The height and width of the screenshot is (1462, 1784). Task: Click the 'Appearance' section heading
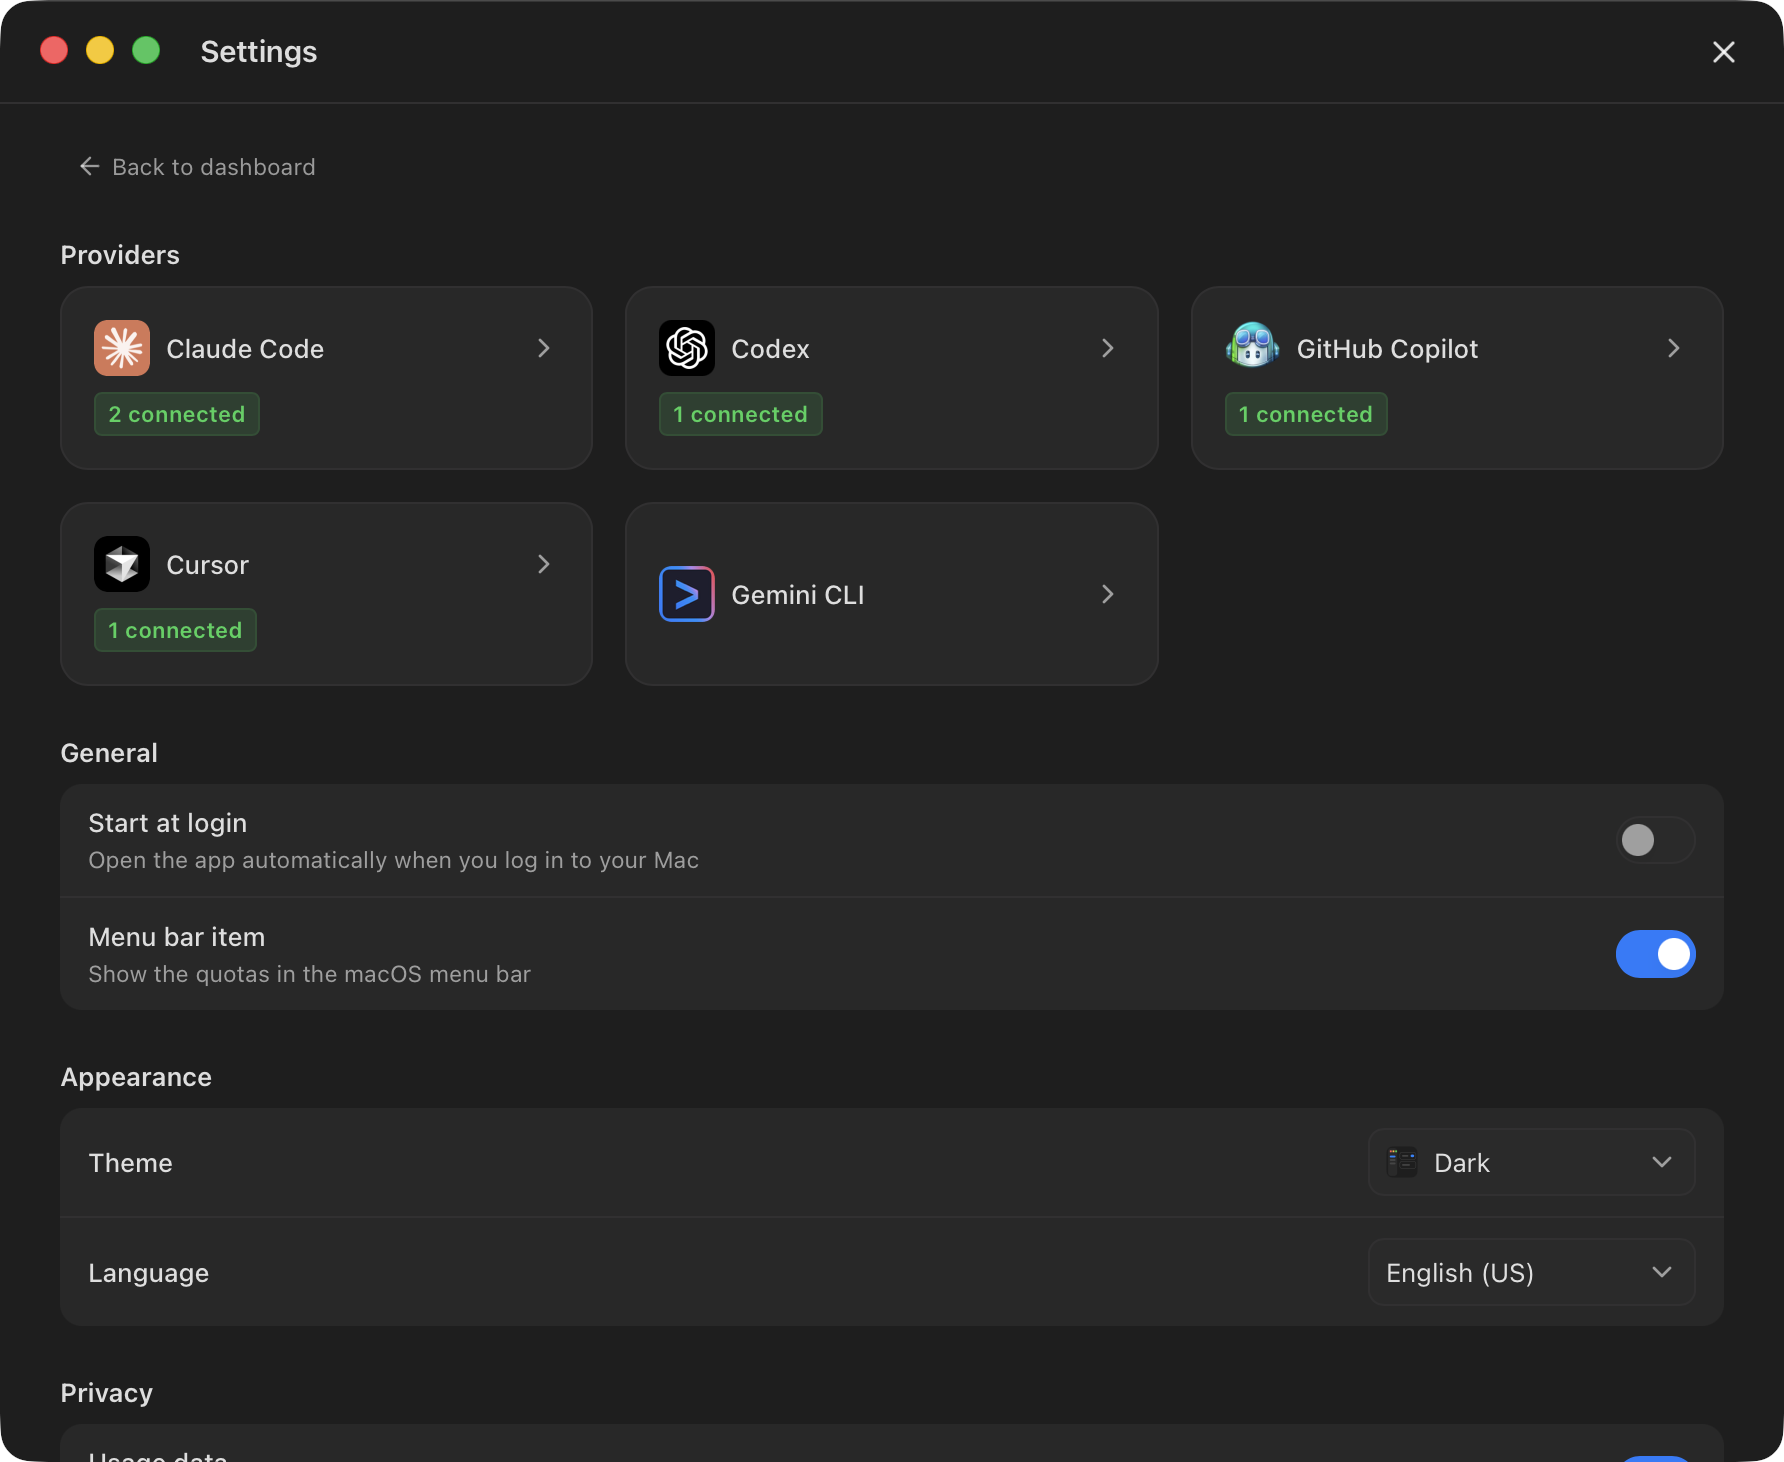[136, 1077]
